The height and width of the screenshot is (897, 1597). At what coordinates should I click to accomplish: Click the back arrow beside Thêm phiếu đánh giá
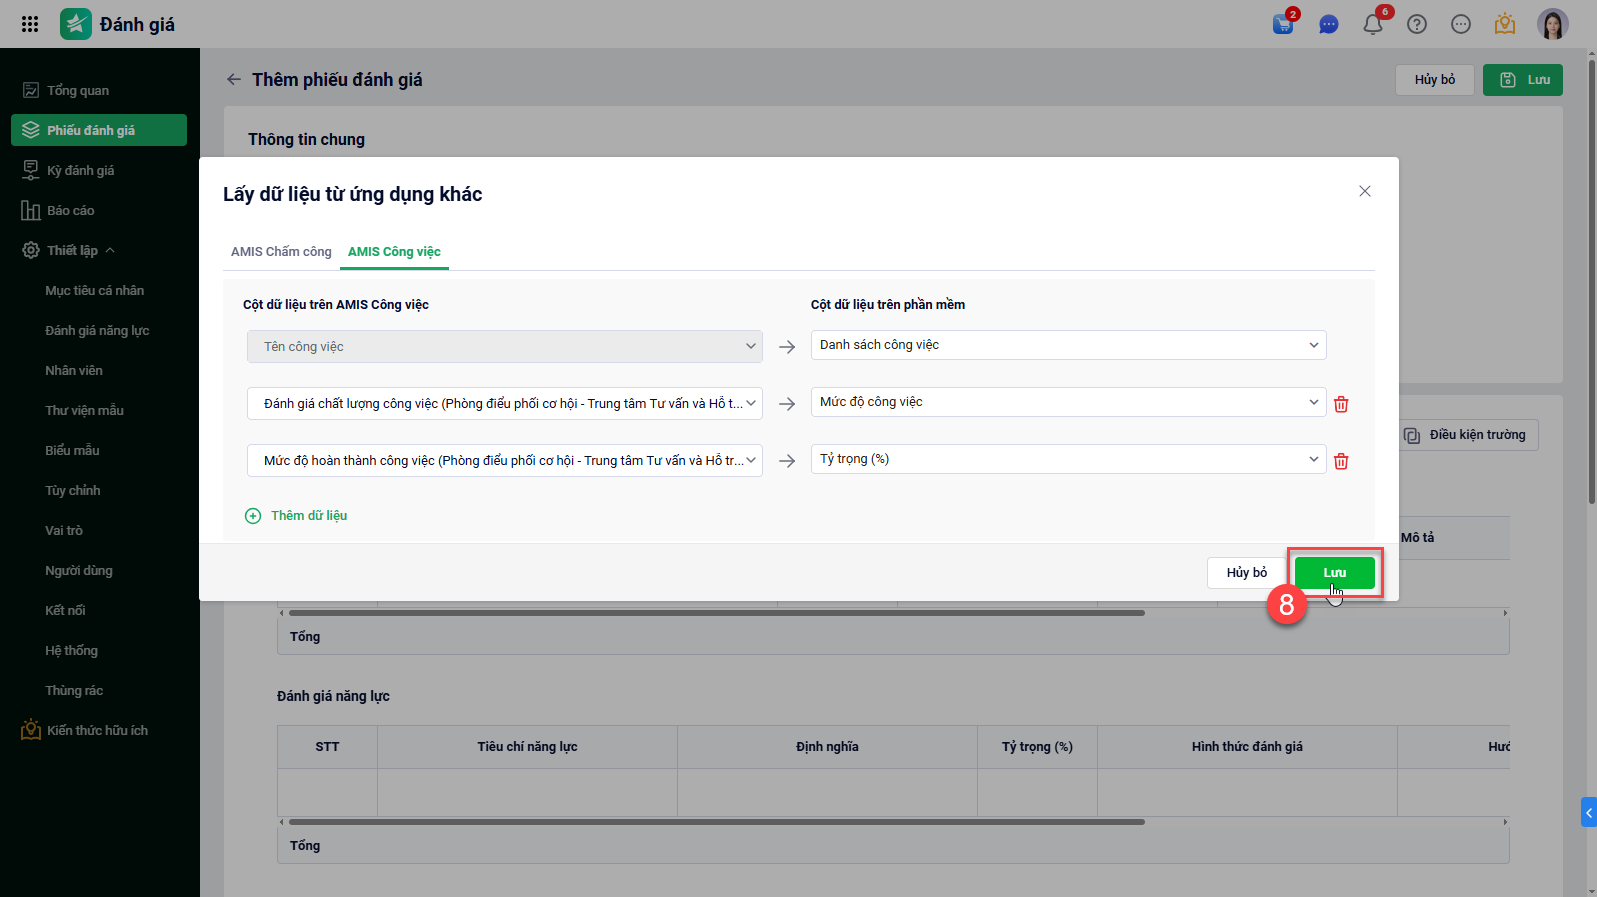pyautogui.click(x=234, y=80)
